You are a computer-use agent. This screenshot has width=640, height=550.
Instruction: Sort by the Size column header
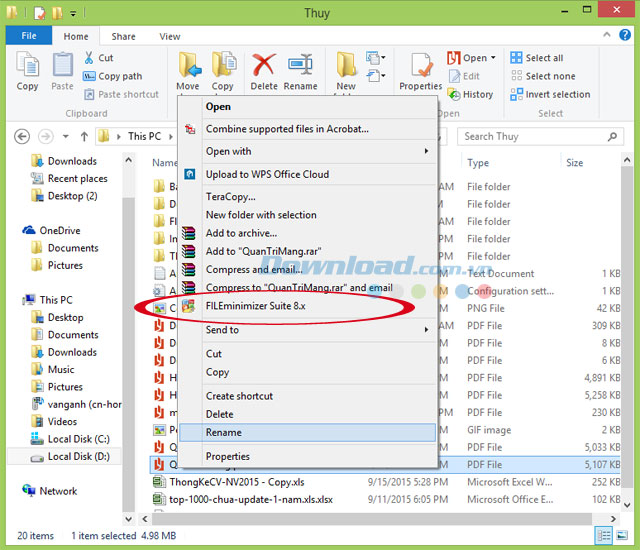pos(574,163)
